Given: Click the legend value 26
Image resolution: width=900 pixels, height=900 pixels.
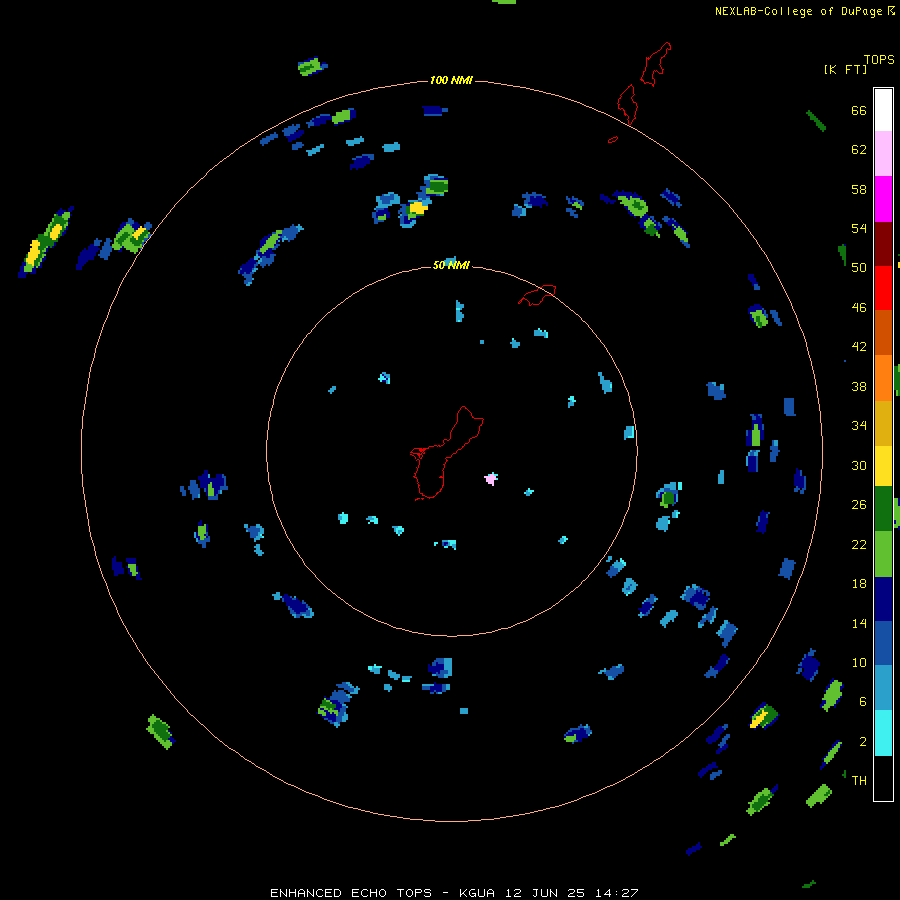Looking at the screenshot, I should [x=859, y=505].
